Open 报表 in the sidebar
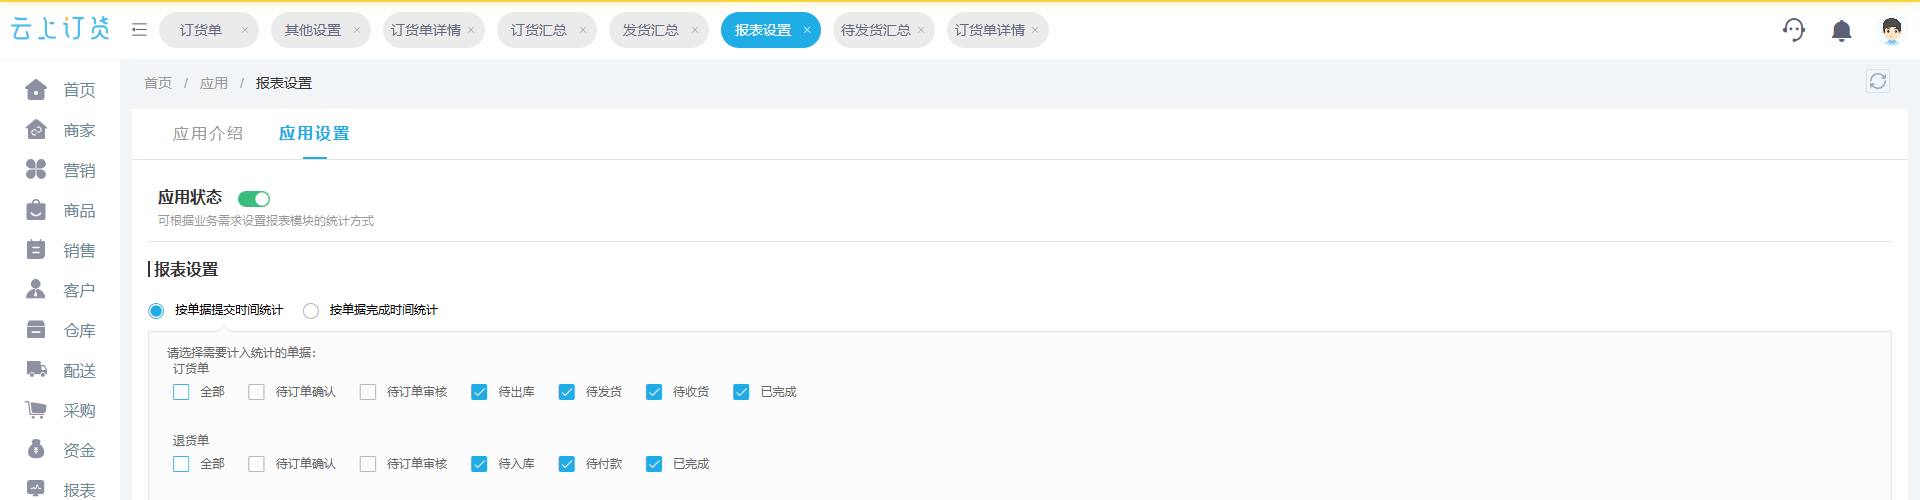 point(60,489)
